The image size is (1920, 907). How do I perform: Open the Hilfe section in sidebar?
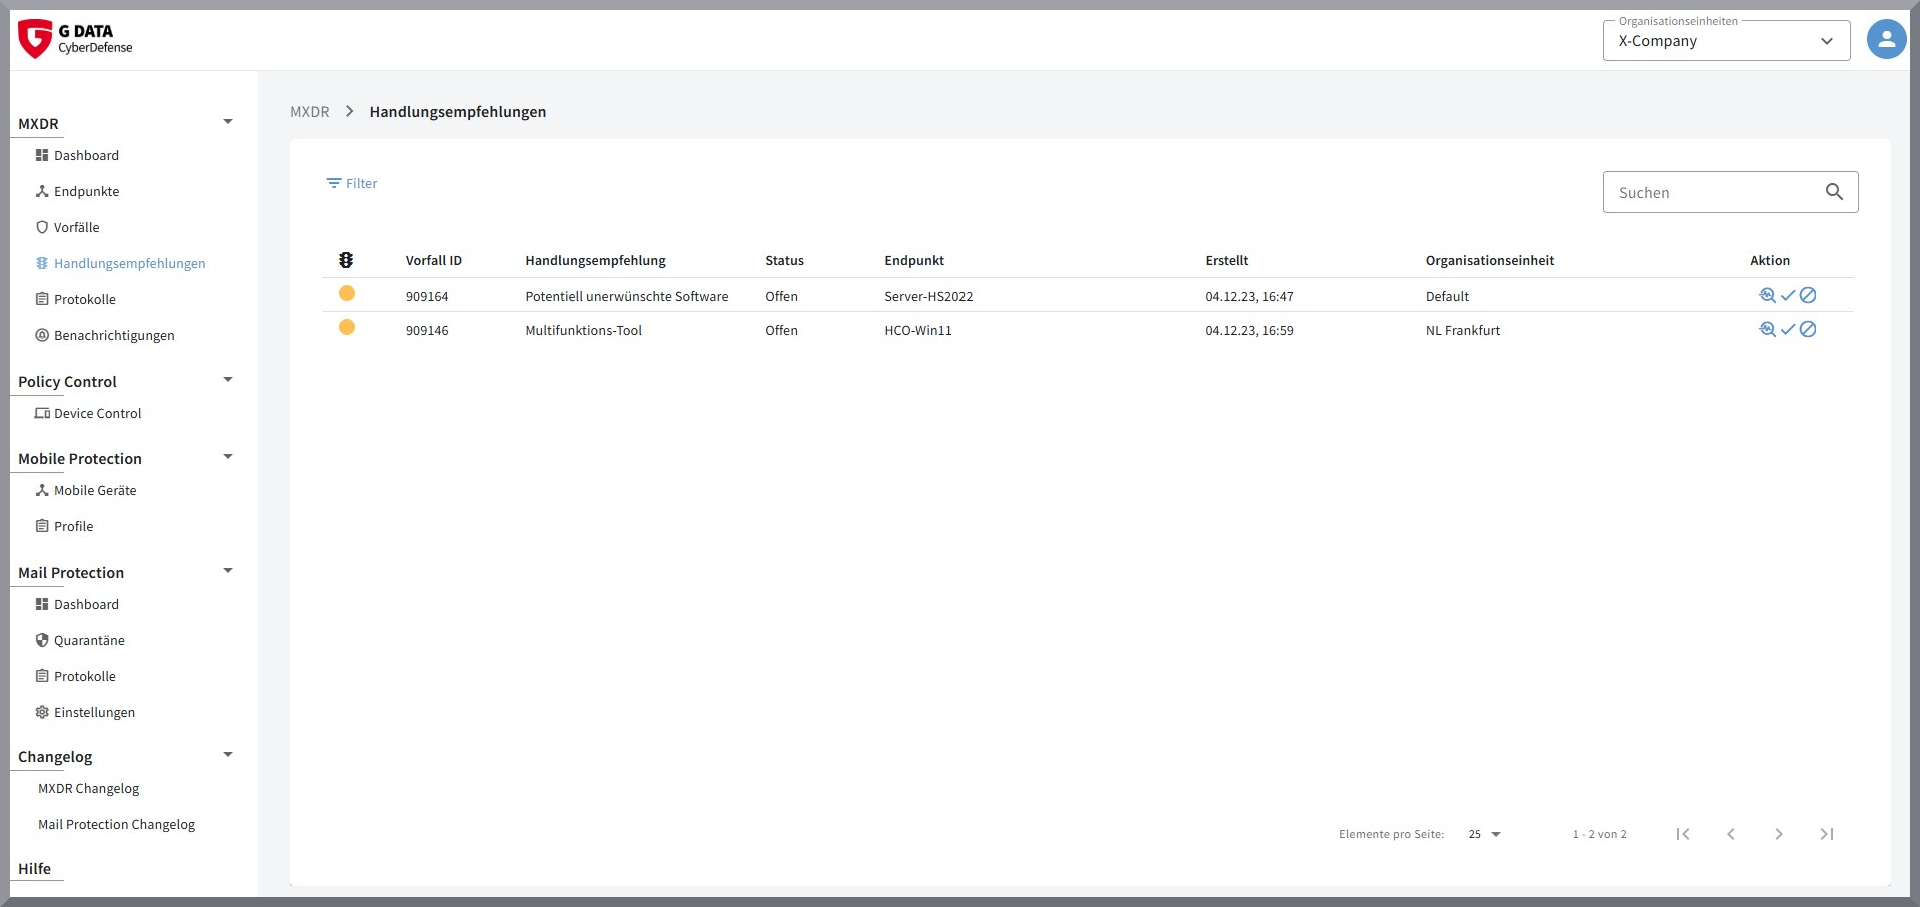click(34, 868)
